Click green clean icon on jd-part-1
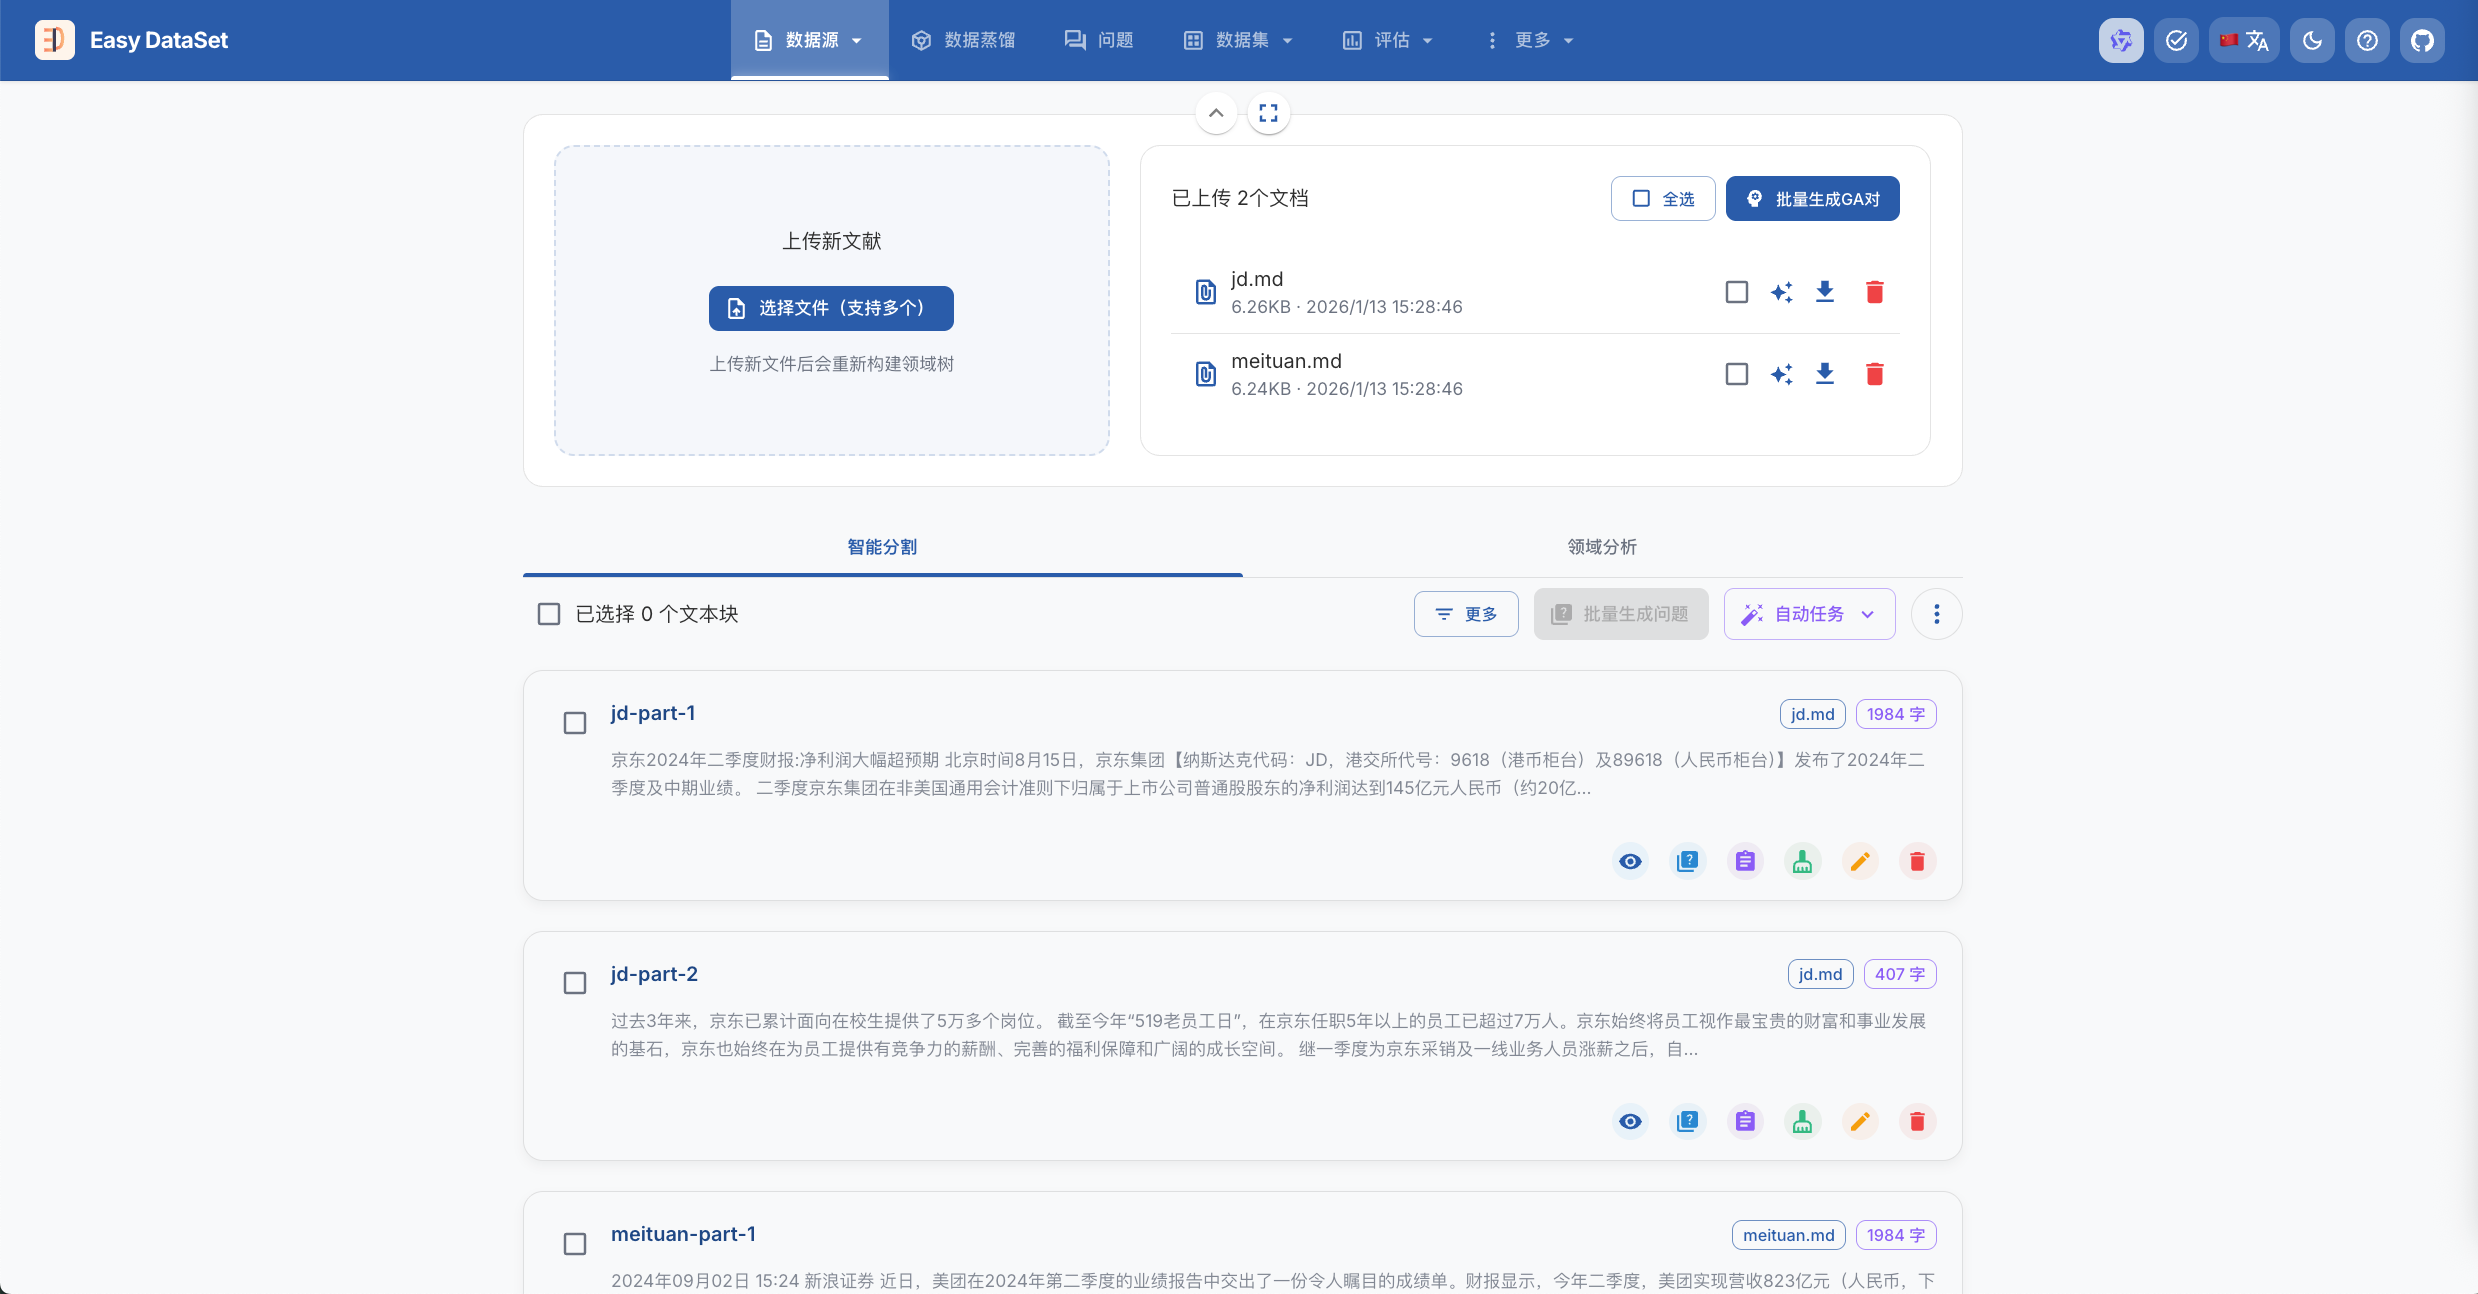The image size is (2478, 1294). (1802, 861)
